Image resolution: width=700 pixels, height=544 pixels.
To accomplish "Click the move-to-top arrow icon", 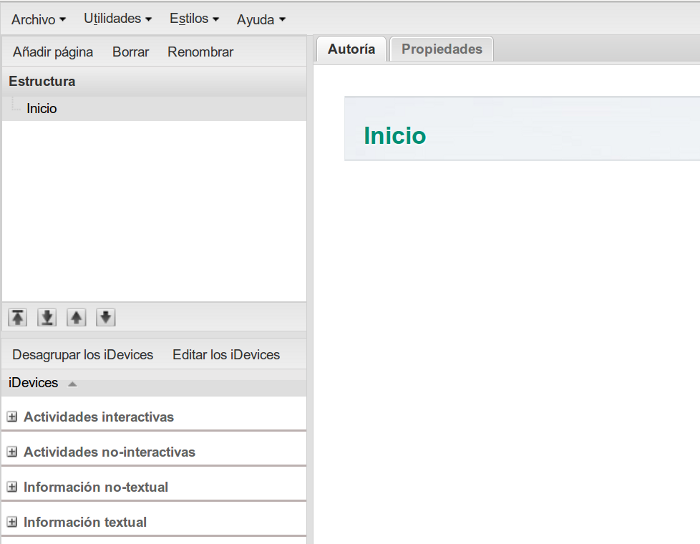I will point(18,318).
